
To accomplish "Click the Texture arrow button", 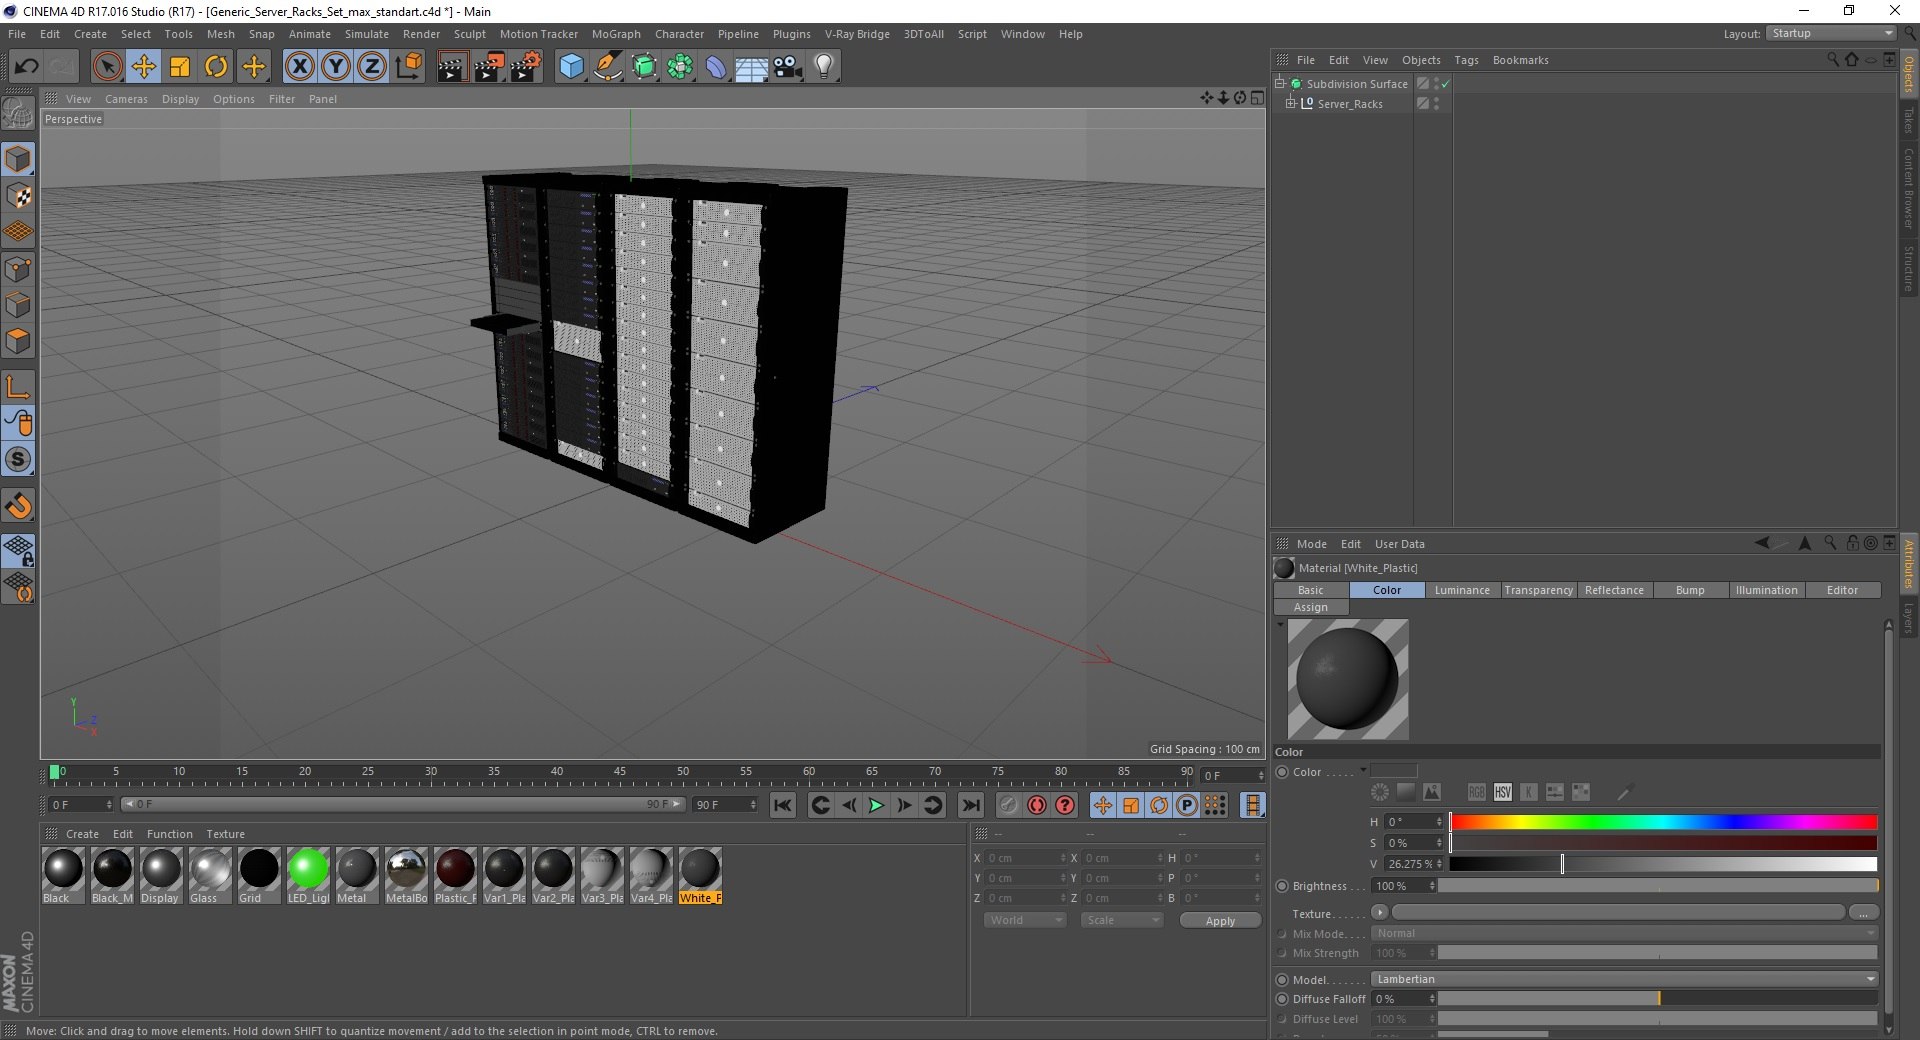I will click(x=1379, y=912).
